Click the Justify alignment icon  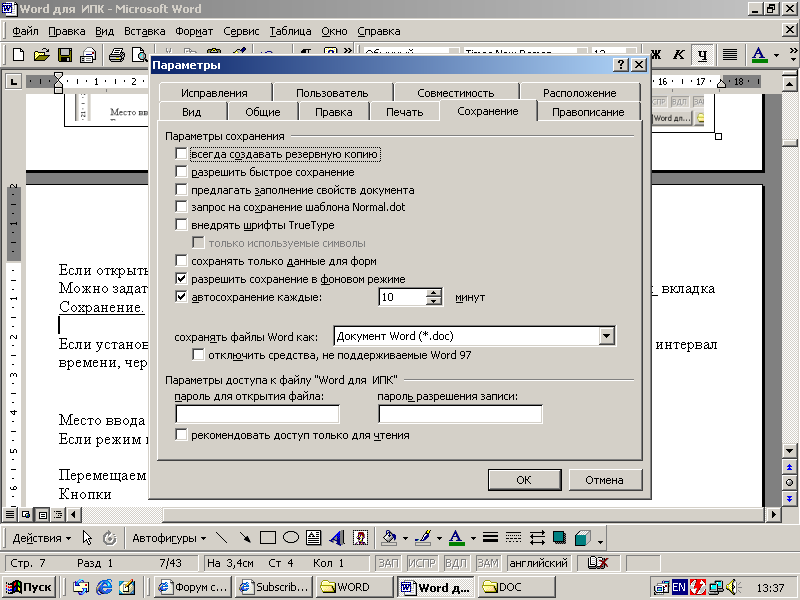click(730, 55)
